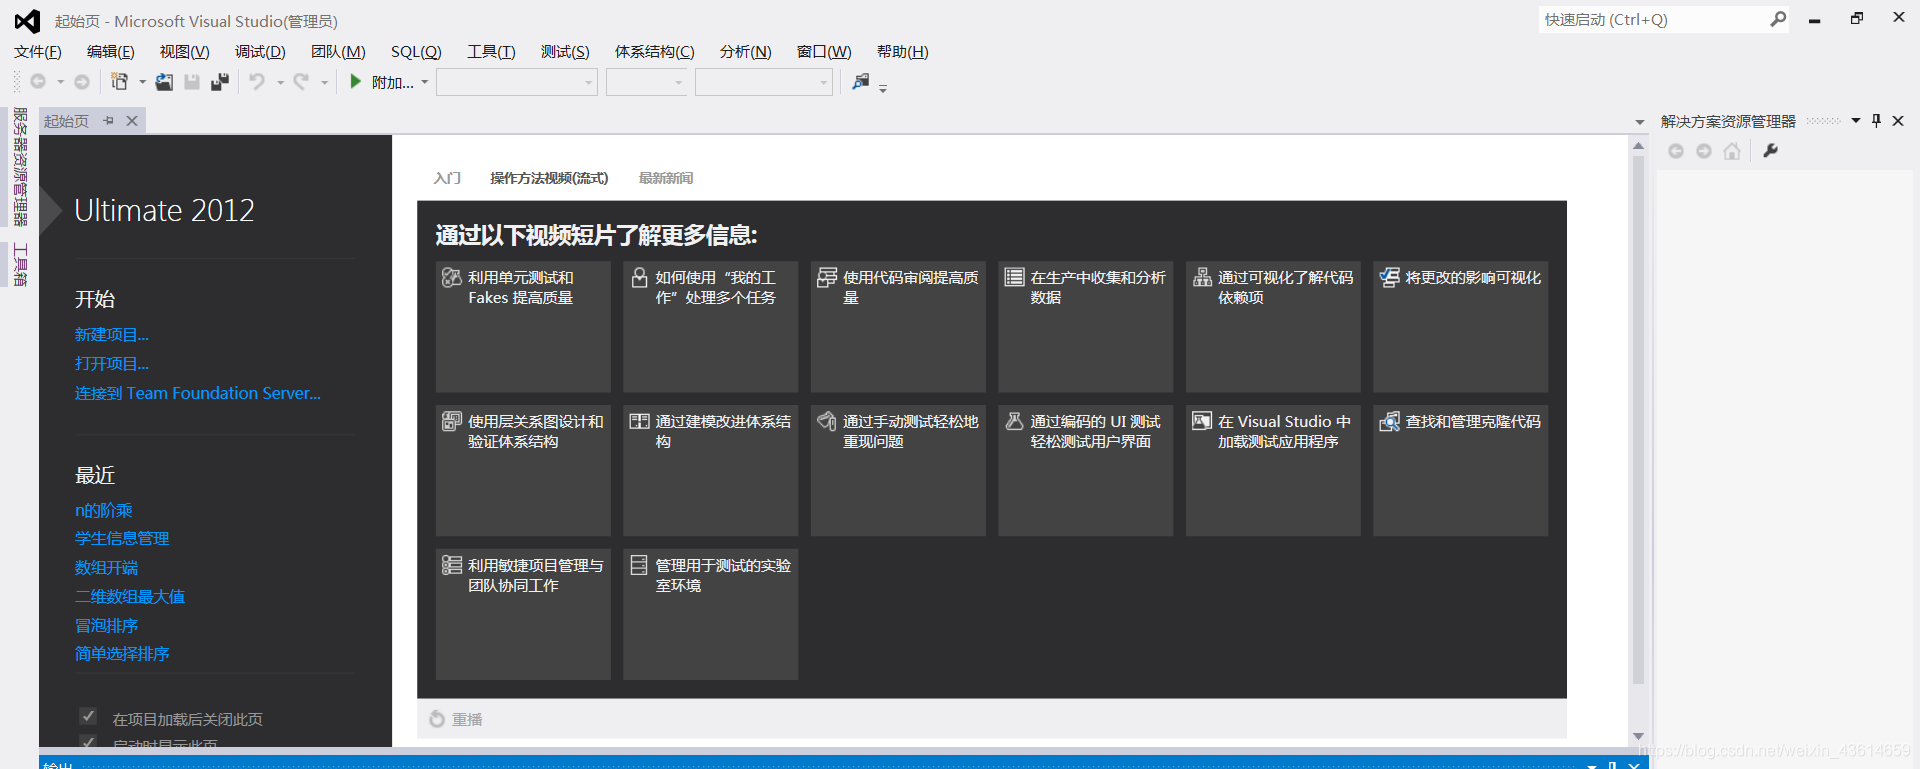
Task: Toggle 在项目加载后关闭此页 checkbox
Action: 88,716
